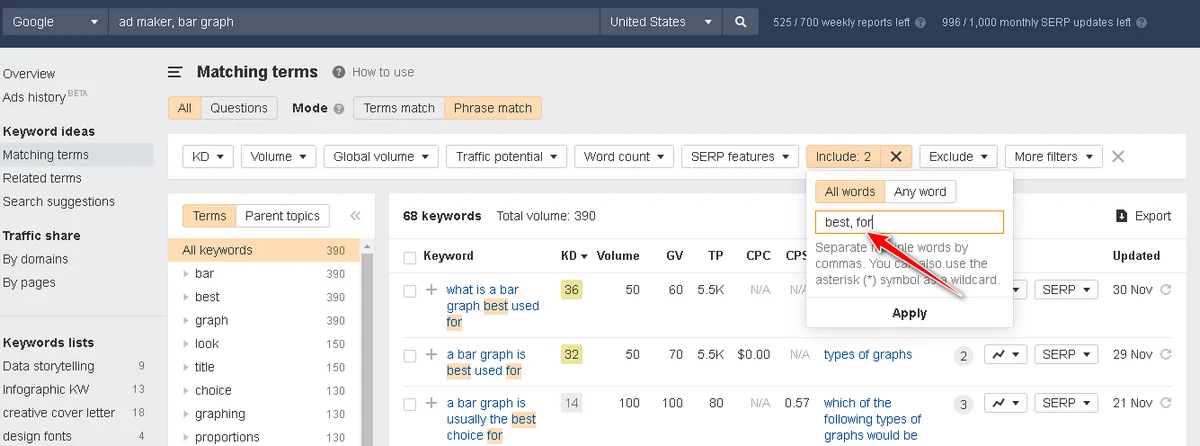Open the Exclude filter dropdown

pyautogui.click(x=958, y=156)
